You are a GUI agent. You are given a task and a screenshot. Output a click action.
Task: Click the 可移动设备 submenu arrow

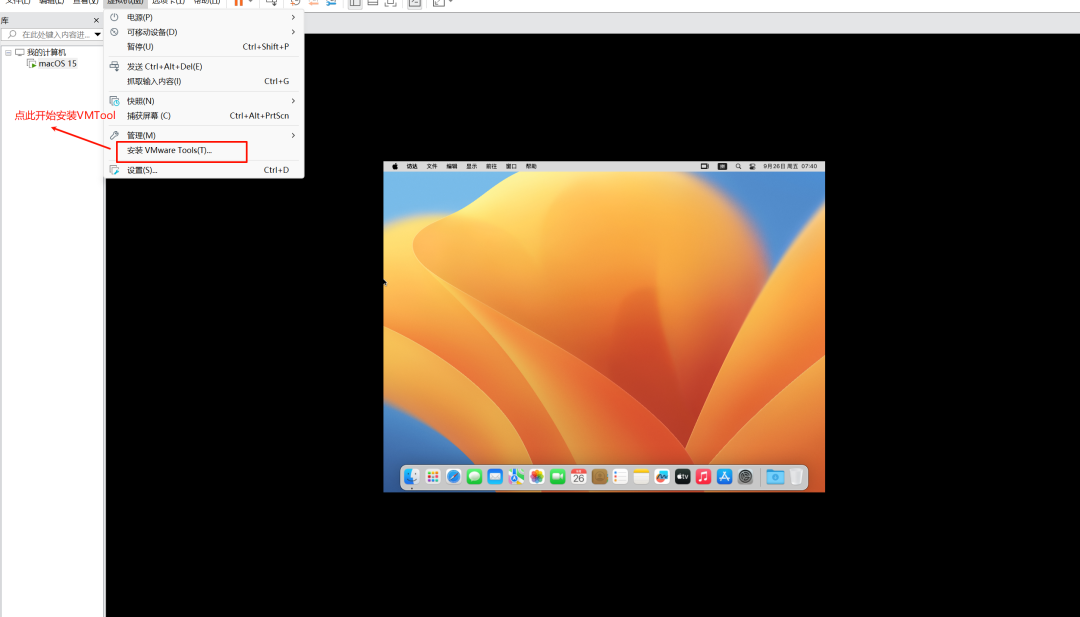tap(293, 32)
